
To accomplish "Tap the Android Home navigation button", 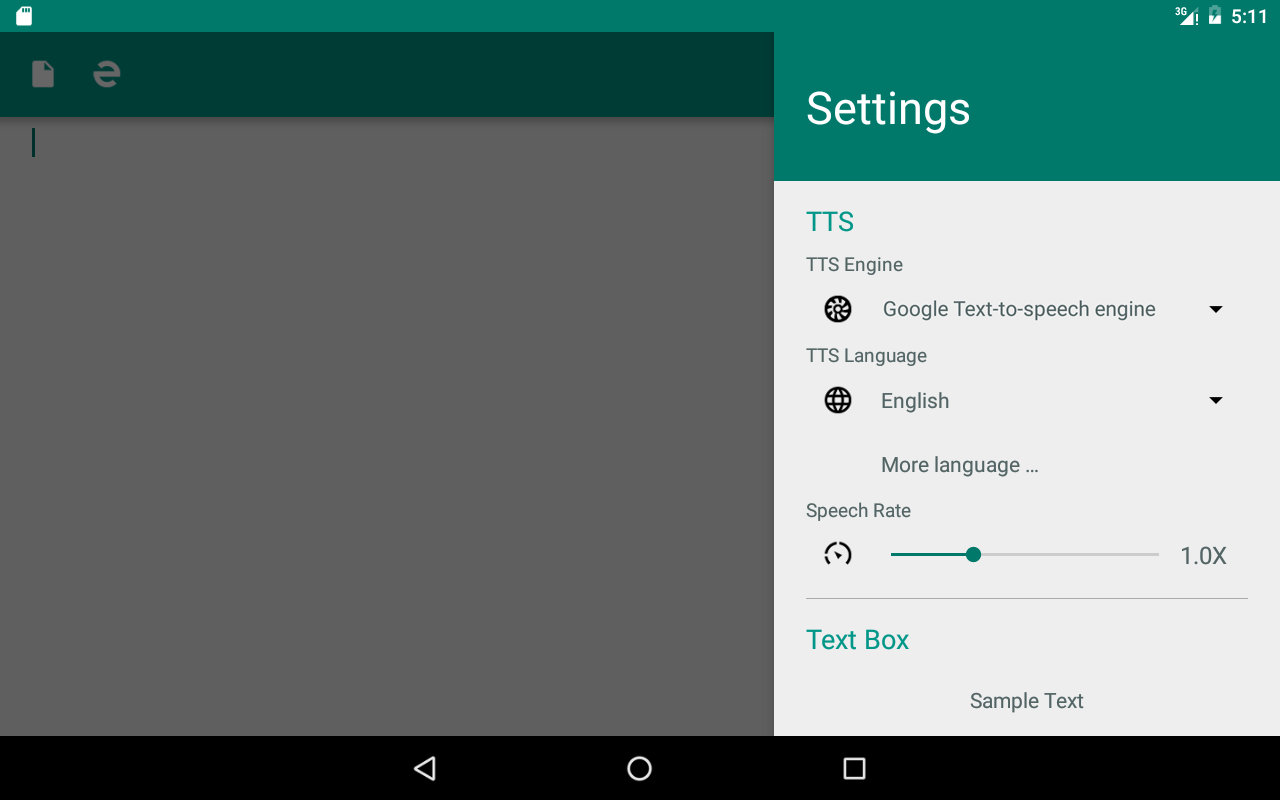I will pos(639,768).
